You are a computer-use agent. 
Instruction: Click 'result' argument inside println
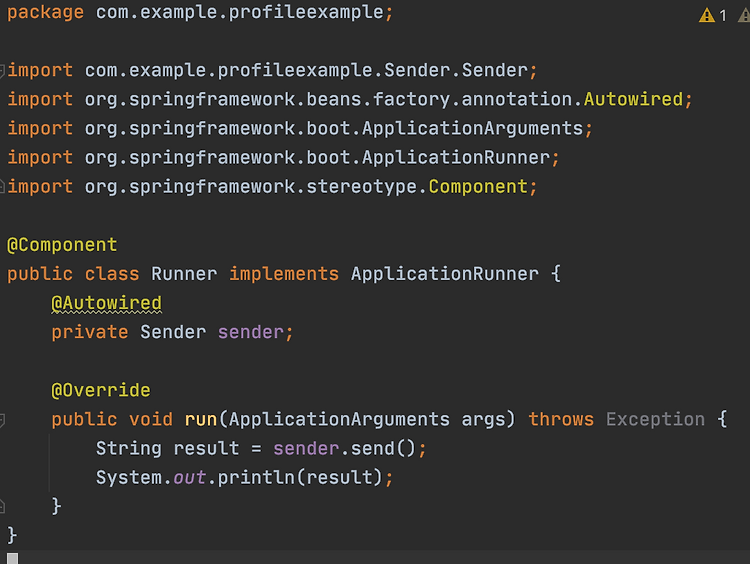click(x=339, y=478)
